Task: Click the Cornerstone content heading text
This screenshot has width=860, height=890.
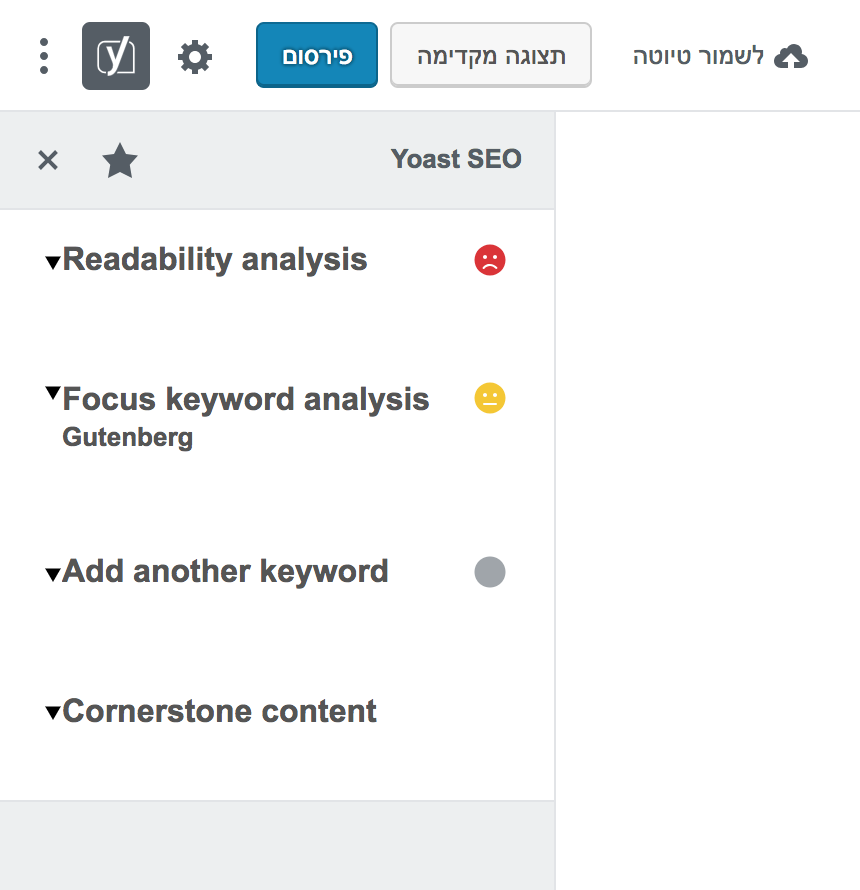Action: click(219, 711)
